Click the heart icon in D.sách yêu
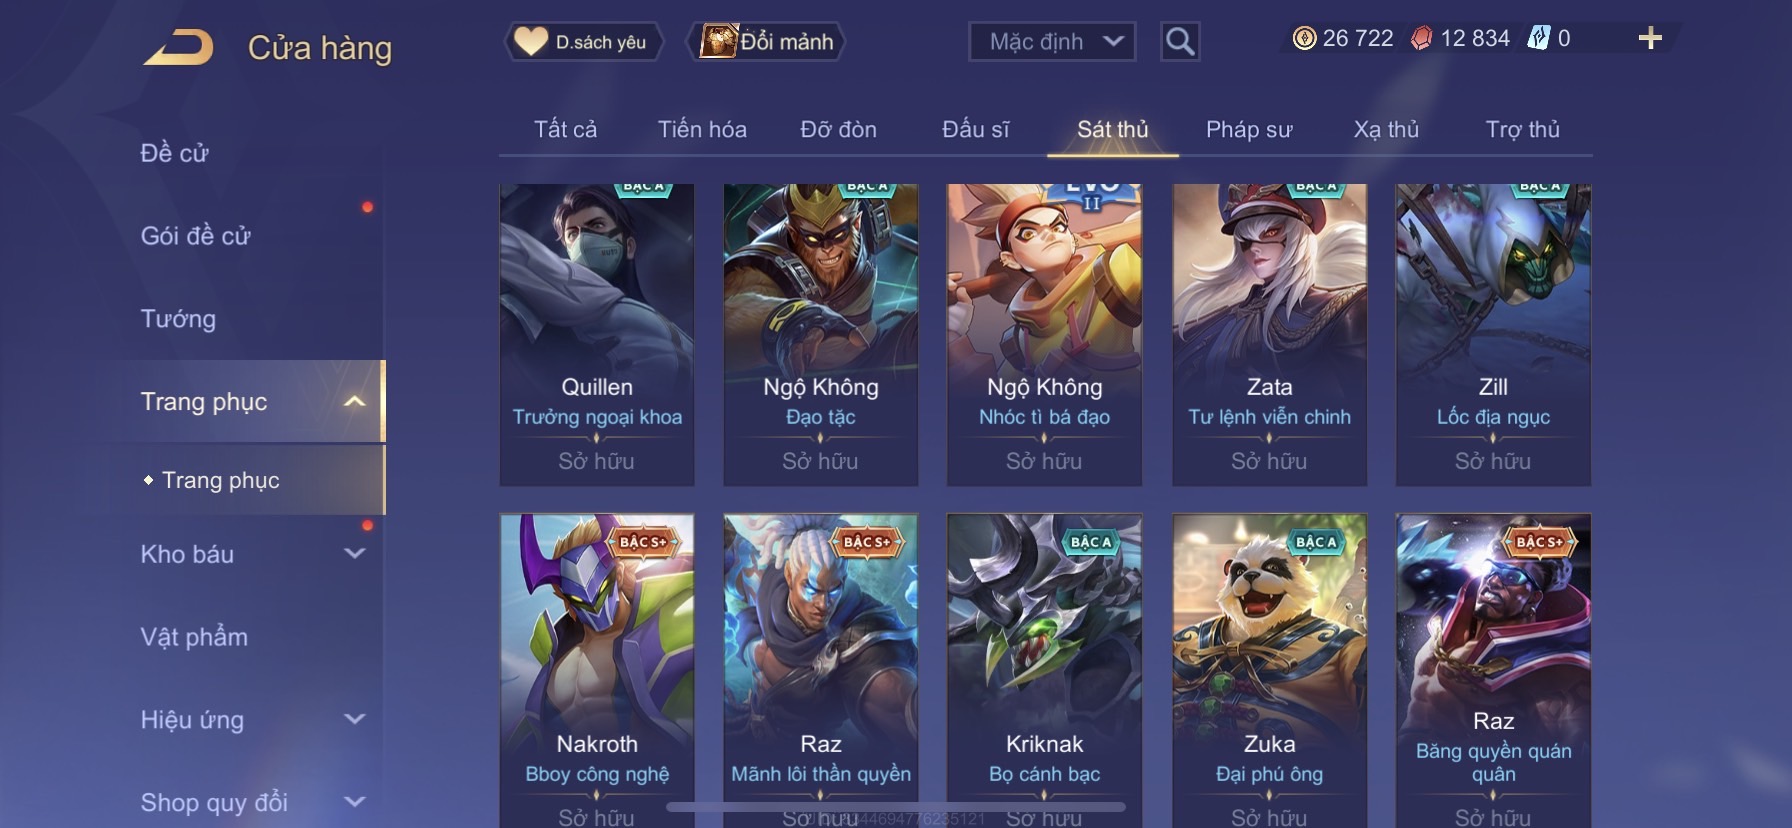 pos(530,41)
